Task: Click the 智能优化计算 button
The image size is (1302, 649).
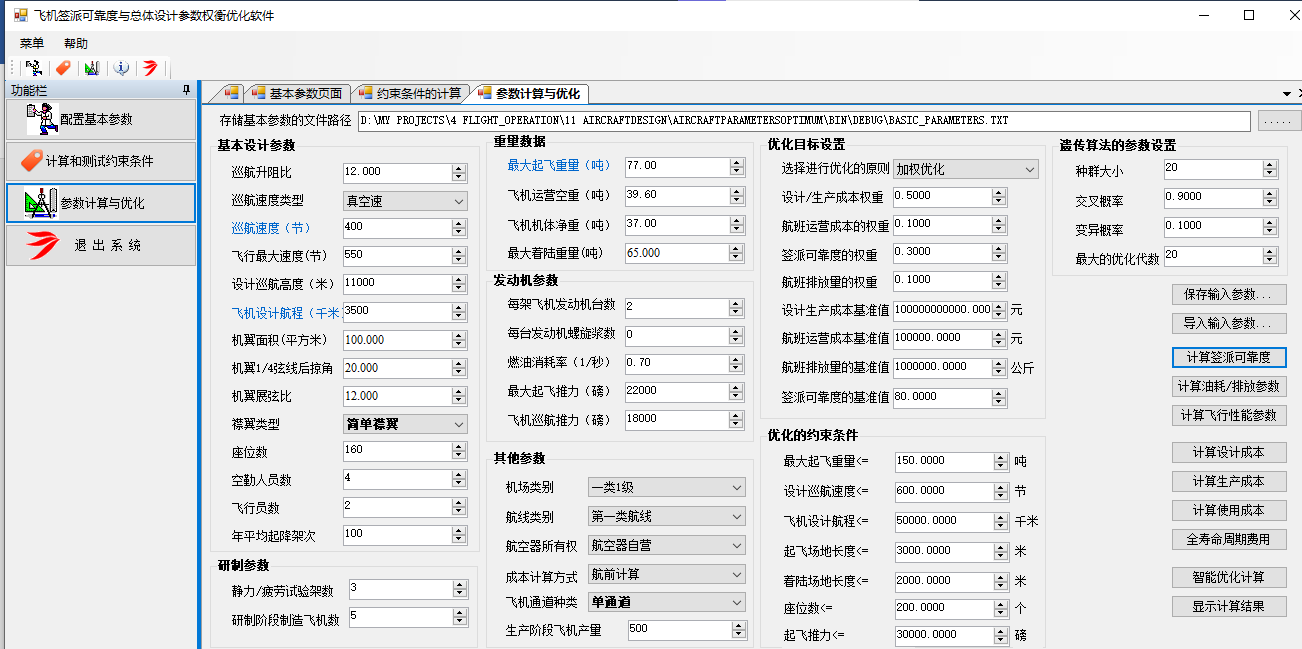Action: 1228,578
